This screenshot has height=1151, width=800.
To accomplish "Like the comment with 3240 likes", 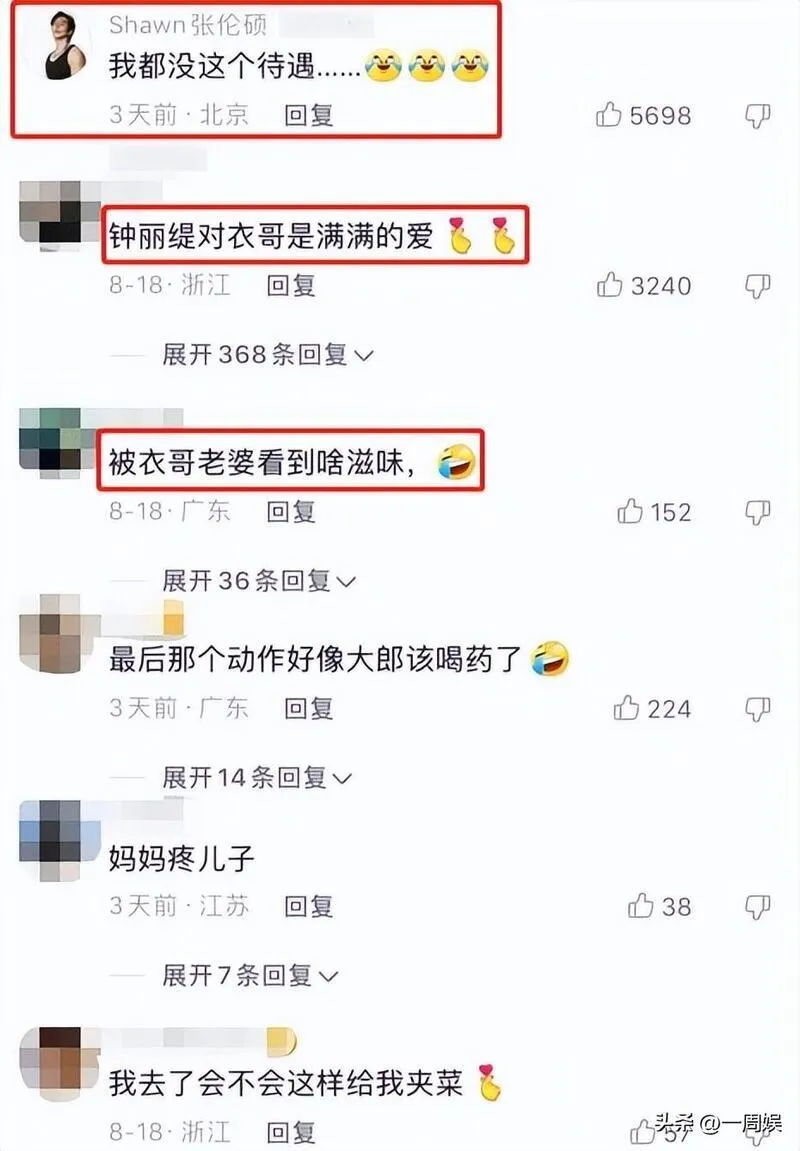I will [x=609, y=285].
